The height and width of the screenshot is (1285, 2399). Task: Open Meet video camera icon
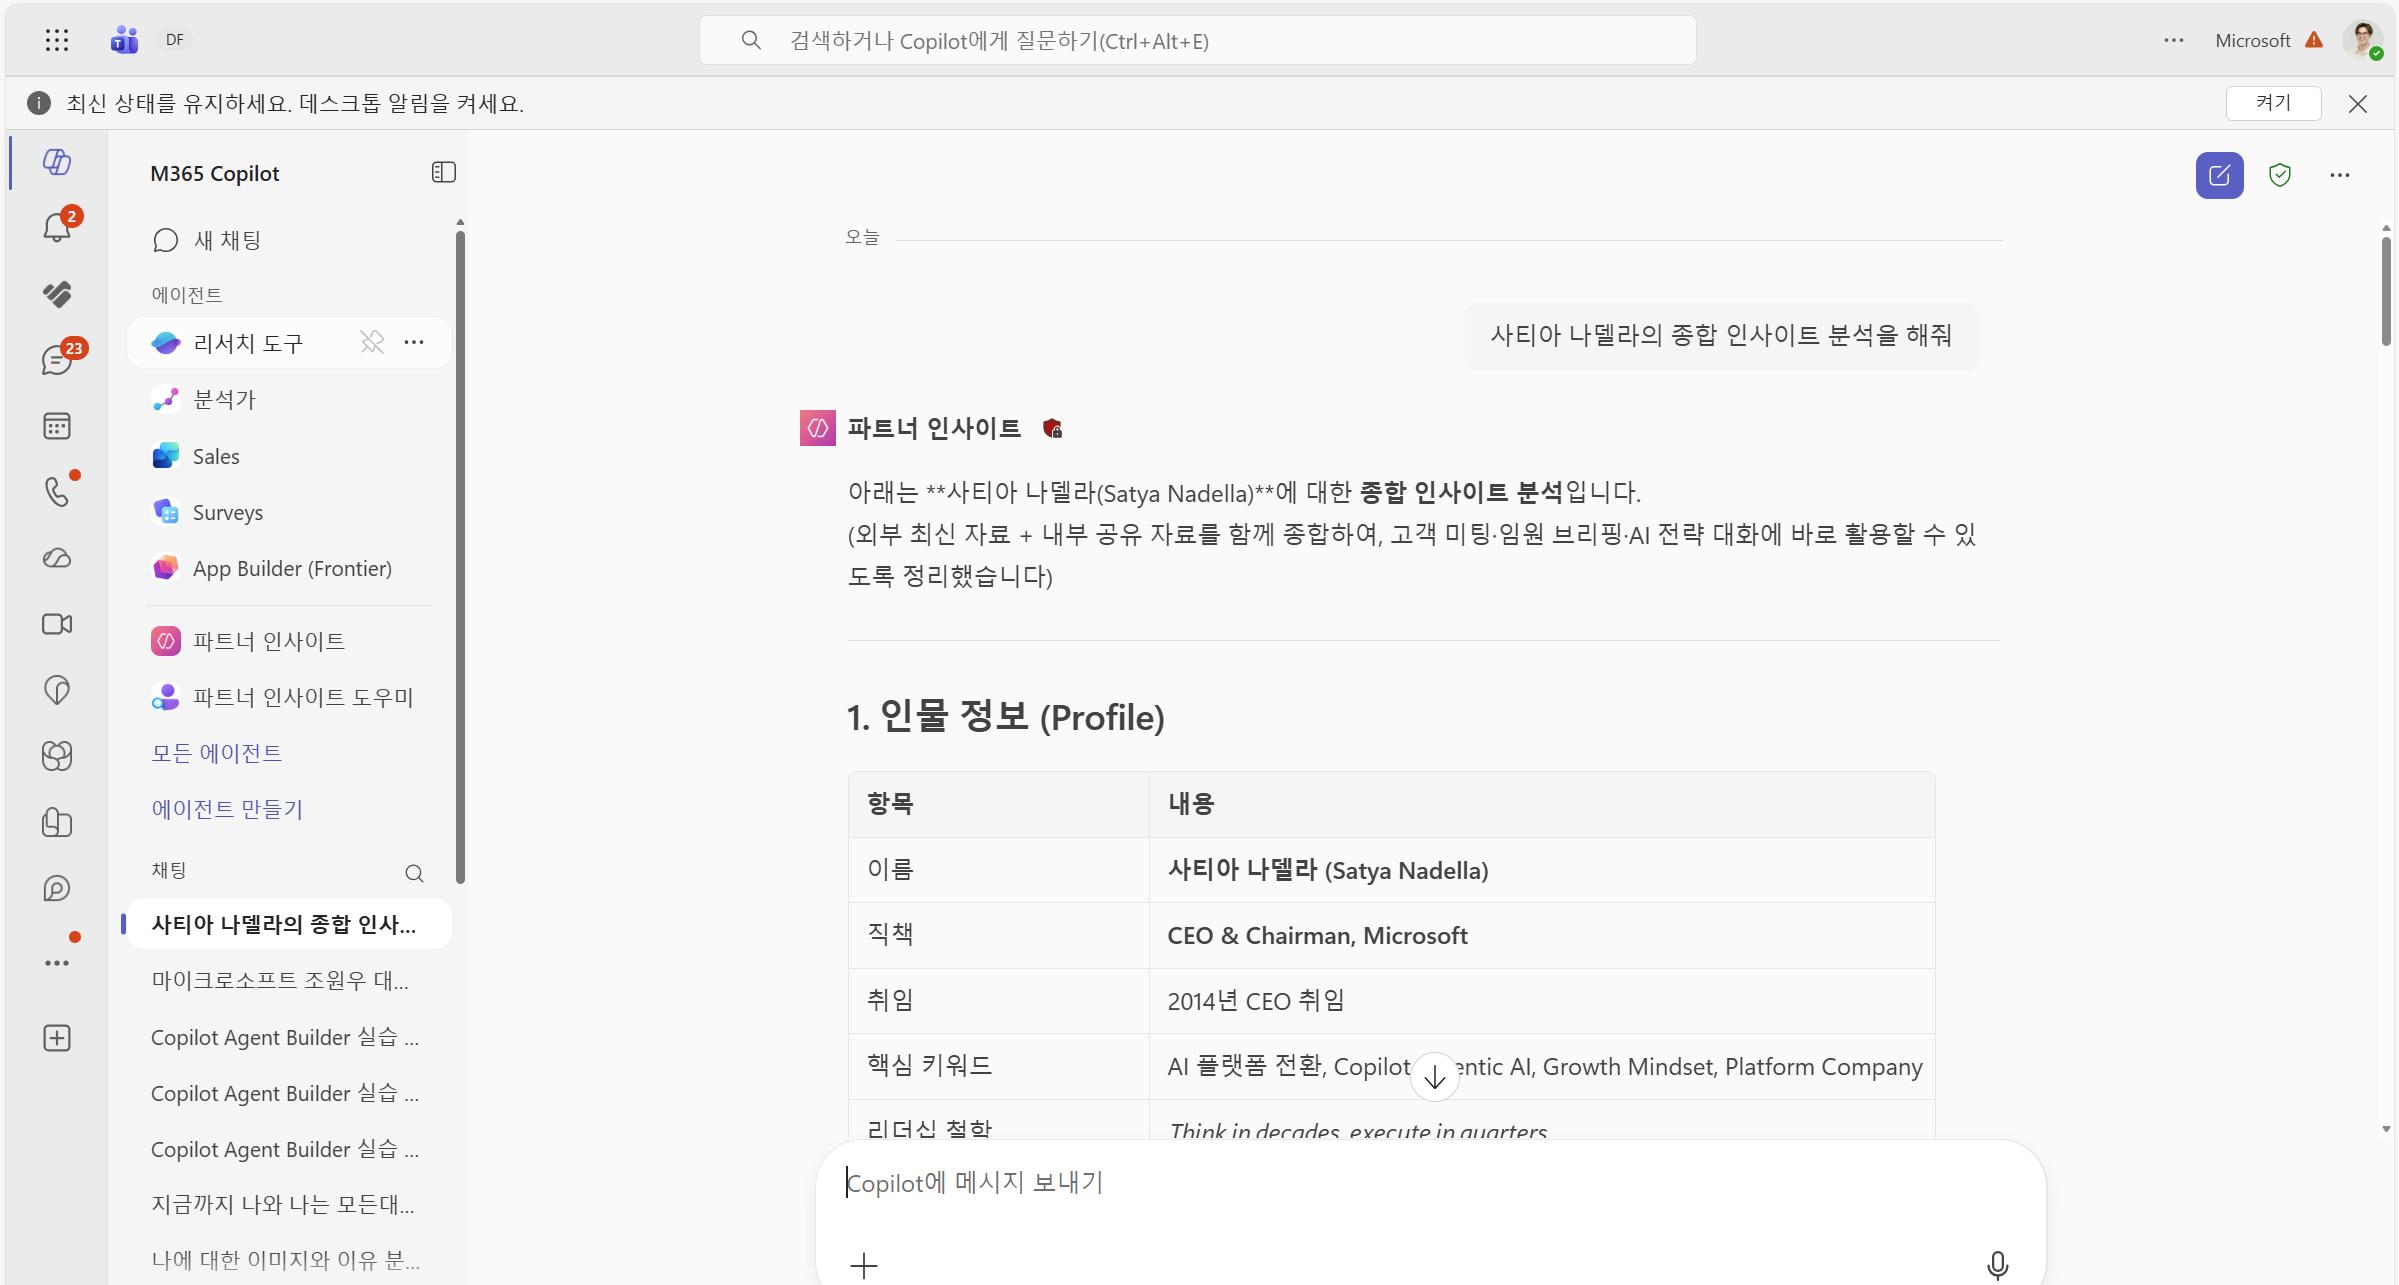57,624
